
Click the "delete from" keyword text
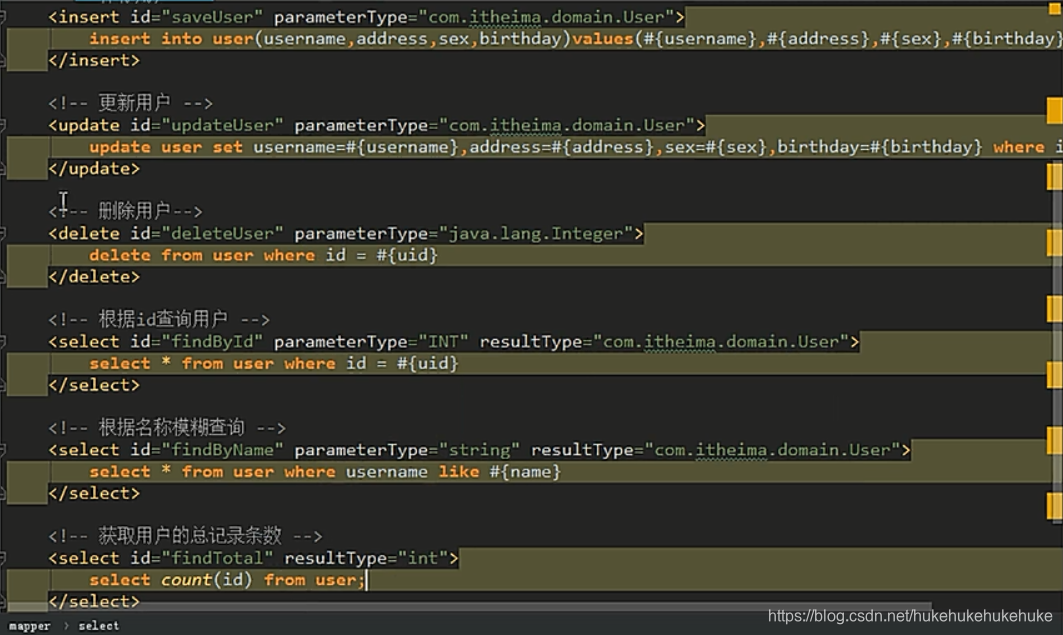click(x=146, y=255)
